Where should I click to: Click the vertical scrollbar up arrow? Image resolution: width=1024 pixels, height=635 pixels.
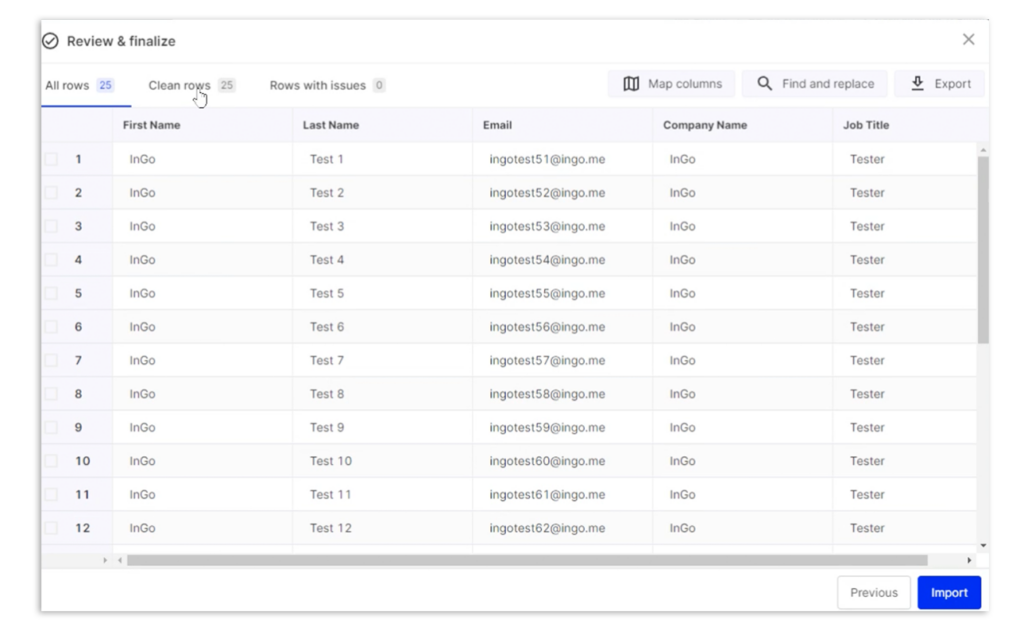983,150
